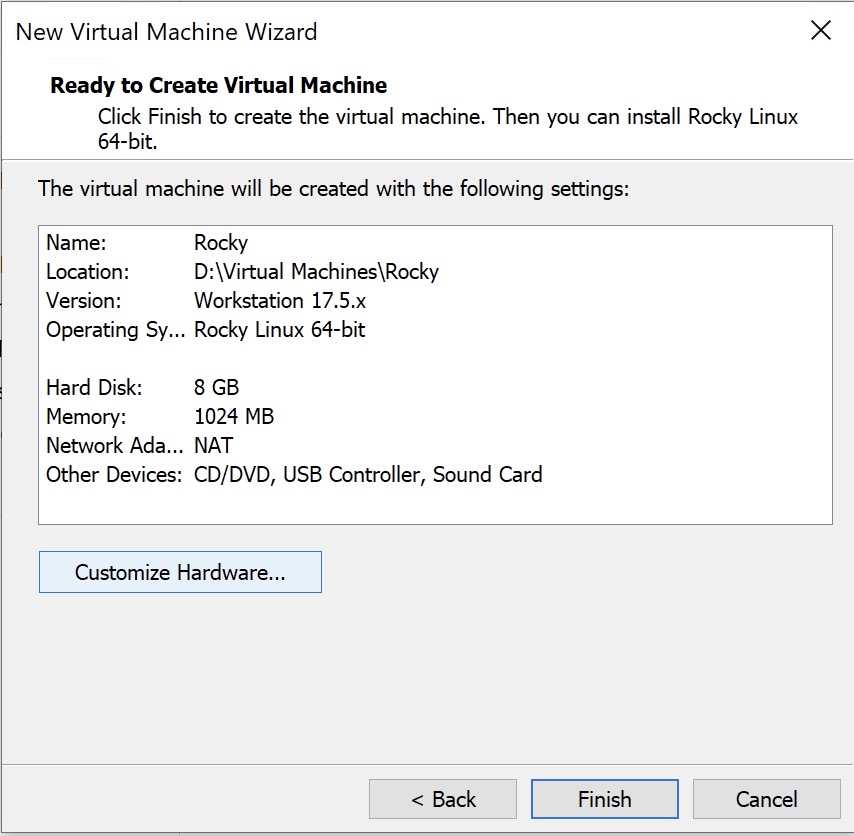854x836 pixels.
Task: Click the 8 GB hard disk value
Action: pos(217,388)
